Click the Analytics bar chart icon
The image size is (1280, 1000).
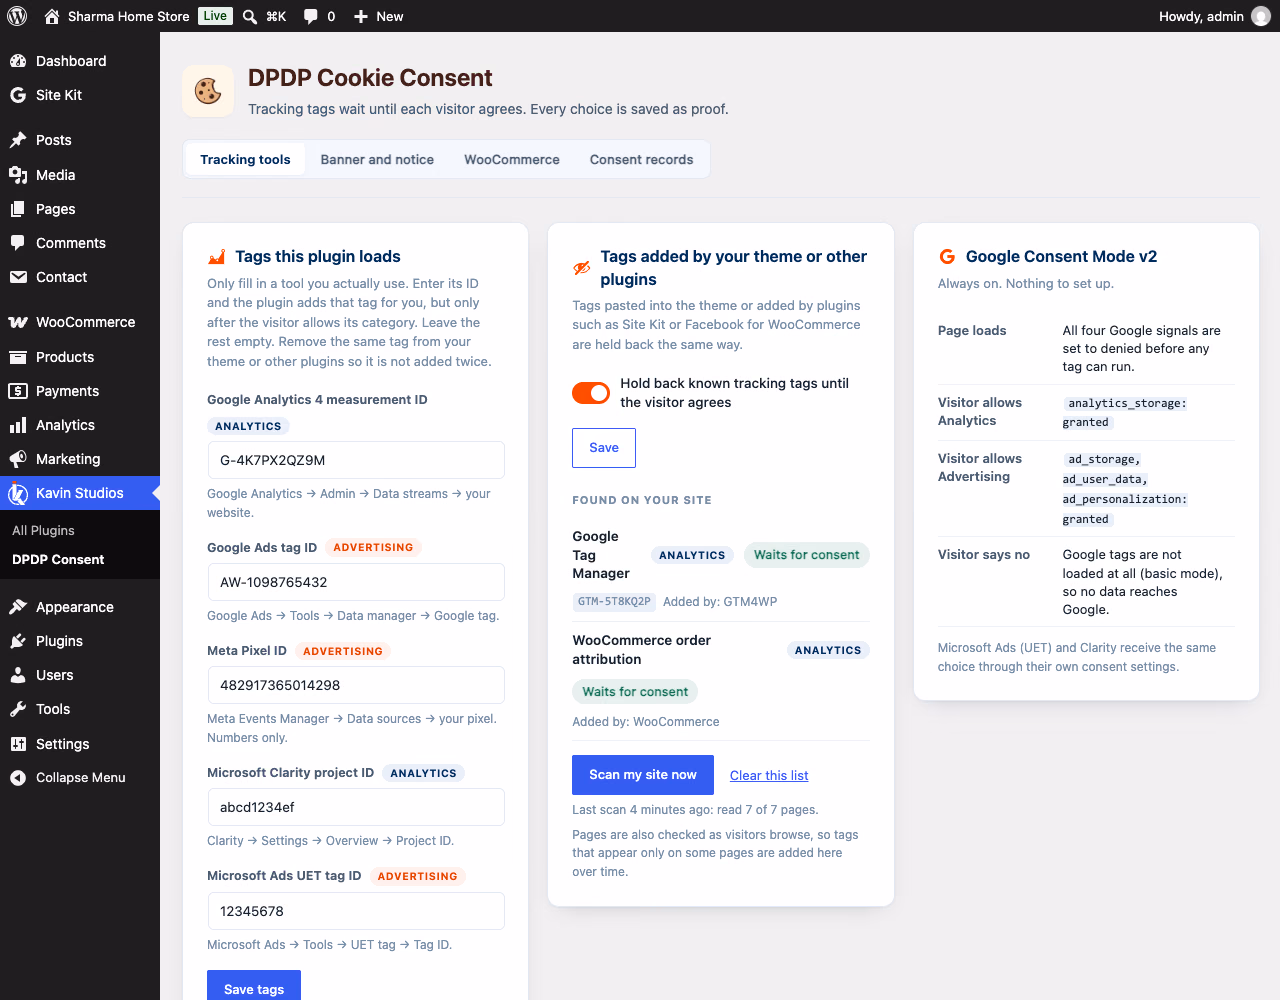click(18, 425)
